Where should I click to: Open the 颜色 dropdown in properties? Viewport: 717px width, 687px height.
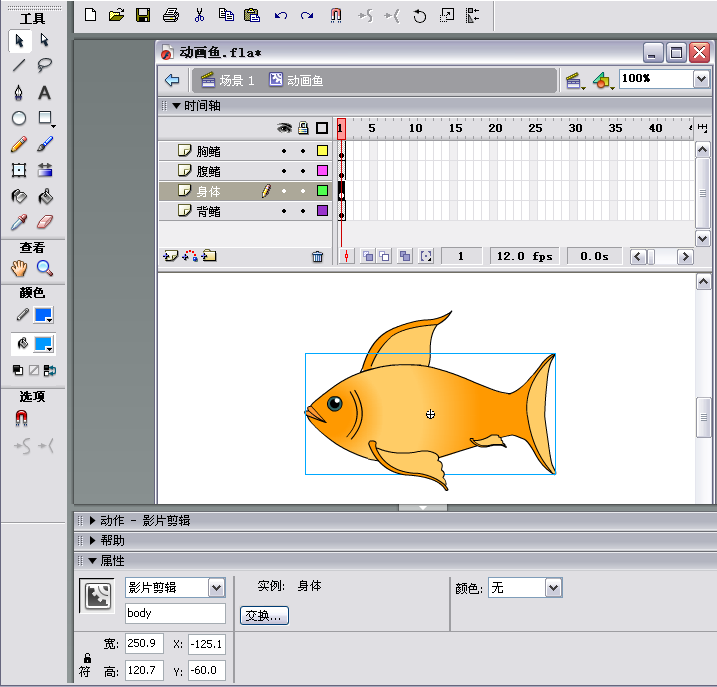click(554, 588)
